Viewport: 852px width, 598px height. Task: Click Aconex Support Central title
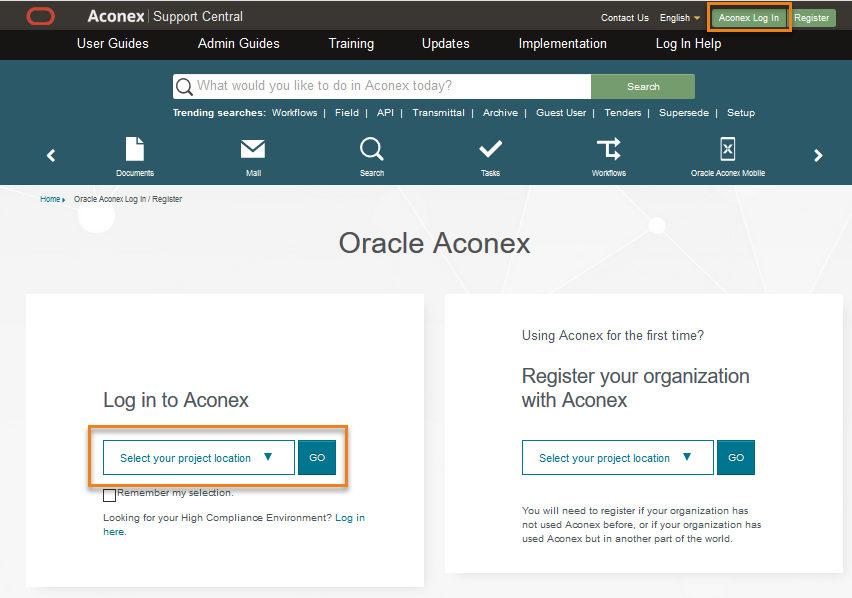pos(165,16)
